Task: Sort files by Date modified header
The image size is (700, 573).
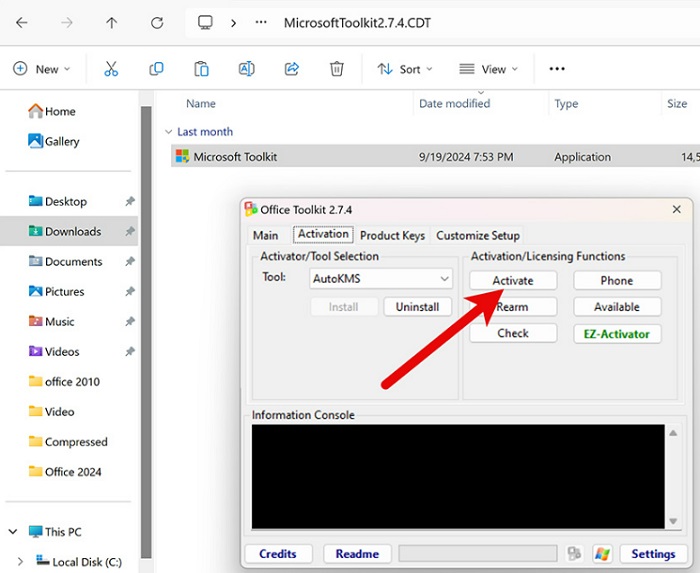Action: pos(454,104)
